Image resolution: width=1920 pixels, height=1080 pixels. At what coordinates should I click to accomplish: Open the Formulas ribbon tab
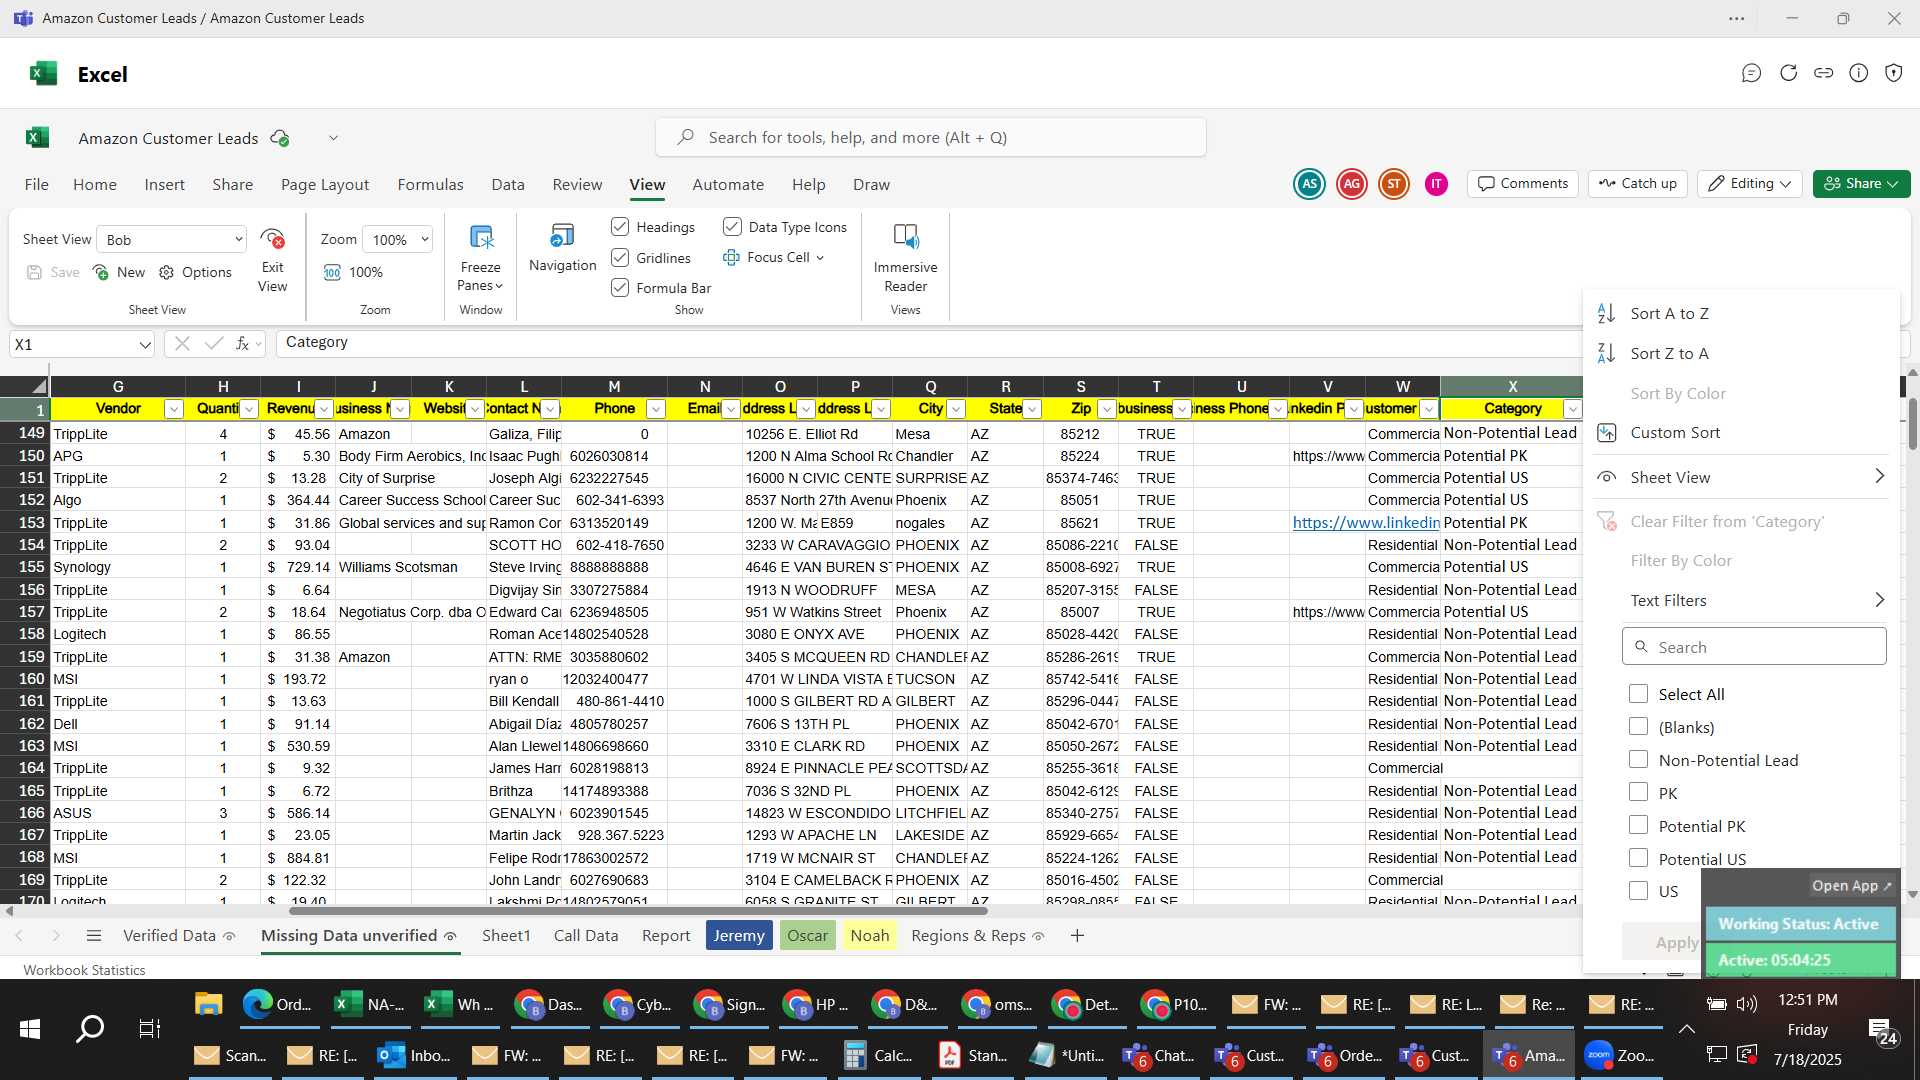(430, 184)
